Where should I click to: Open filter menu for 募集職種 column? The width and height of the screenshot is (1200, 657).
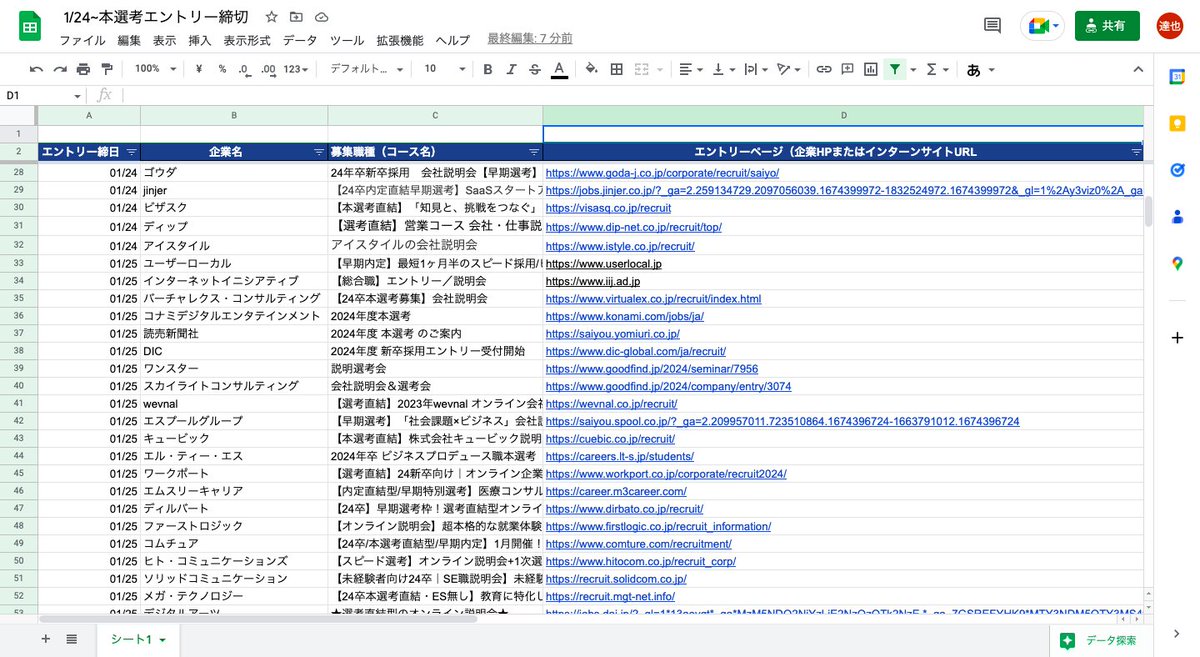point(534,152)
